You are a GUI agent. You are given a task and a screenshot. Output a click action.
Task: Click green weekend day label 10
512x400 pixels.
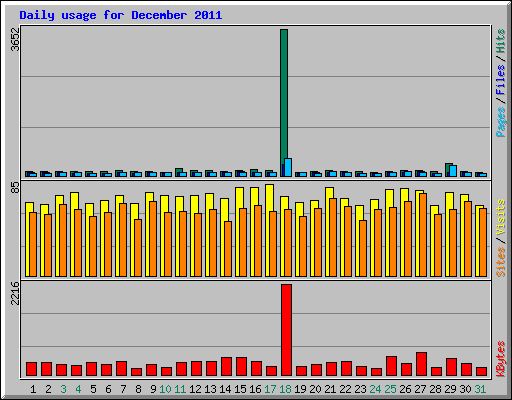(x=165, y=389)
